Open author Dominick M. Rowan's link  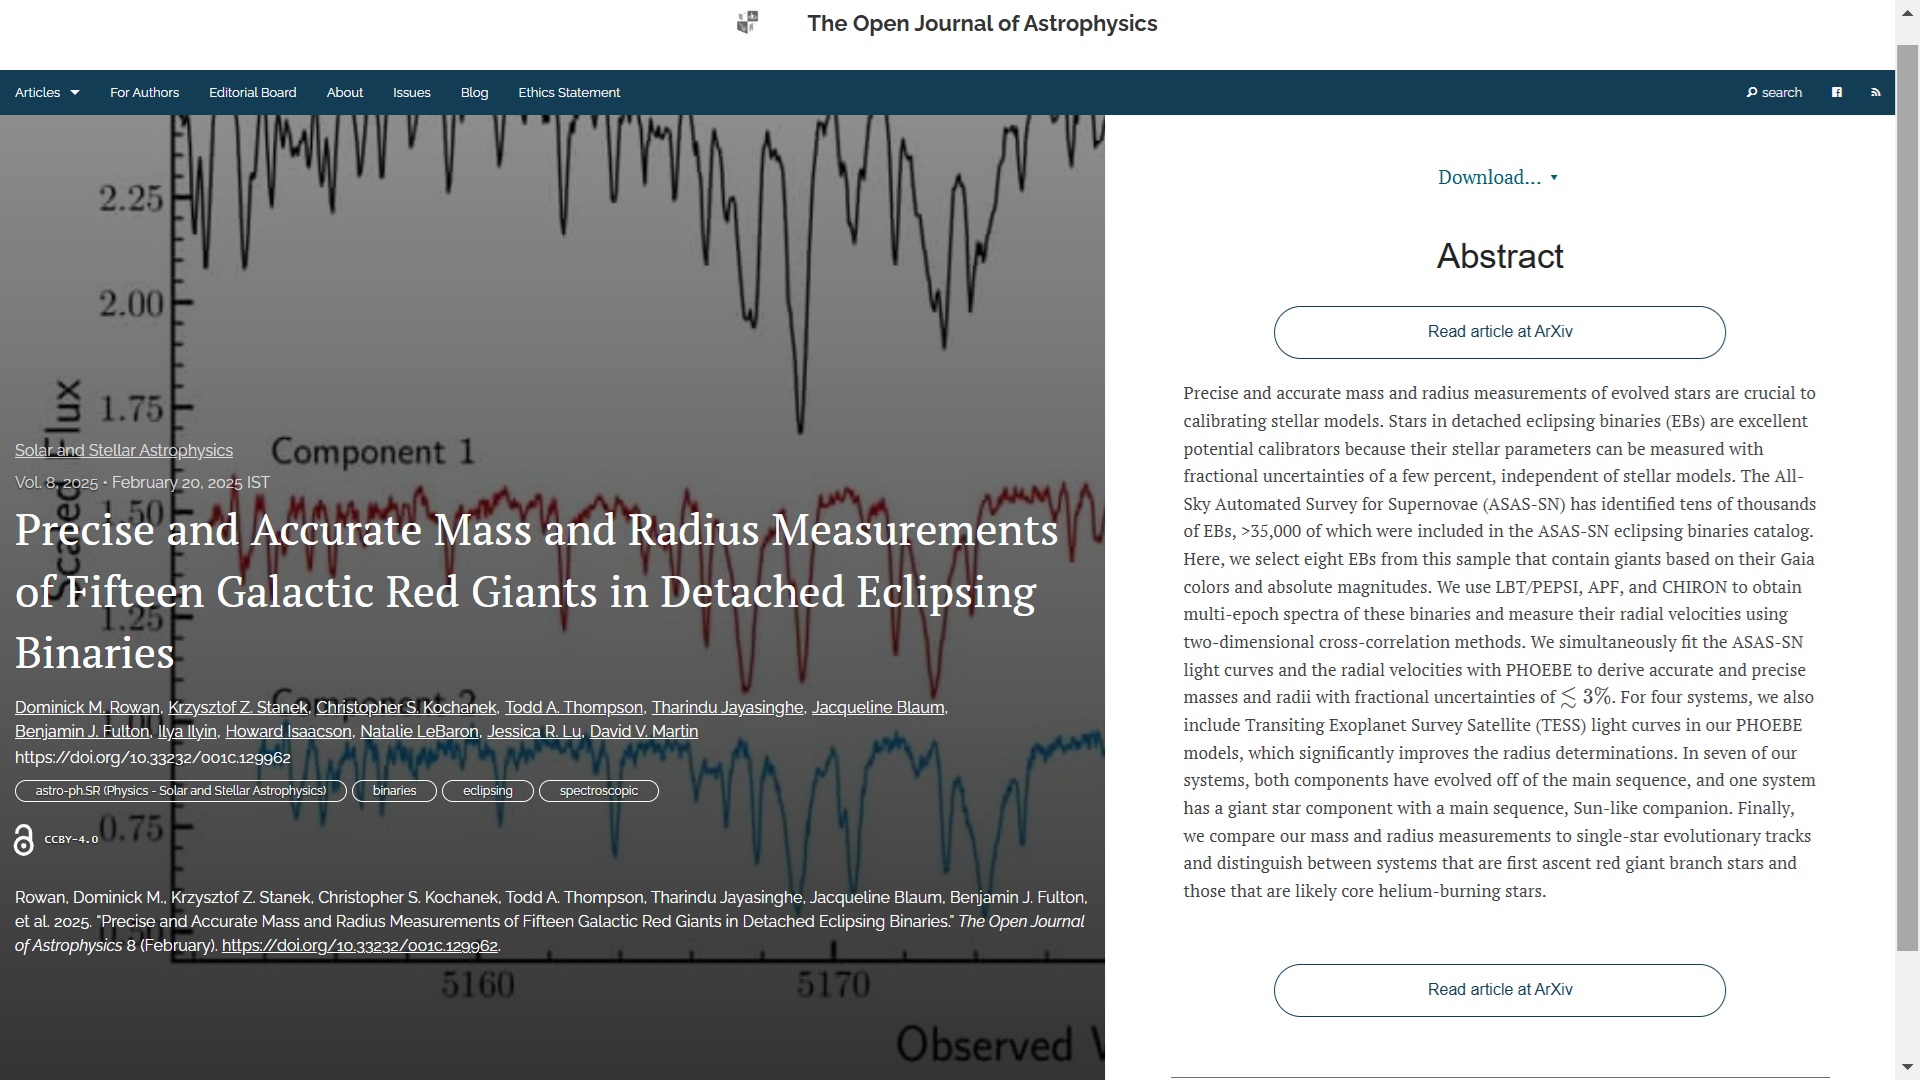point(87,708)
